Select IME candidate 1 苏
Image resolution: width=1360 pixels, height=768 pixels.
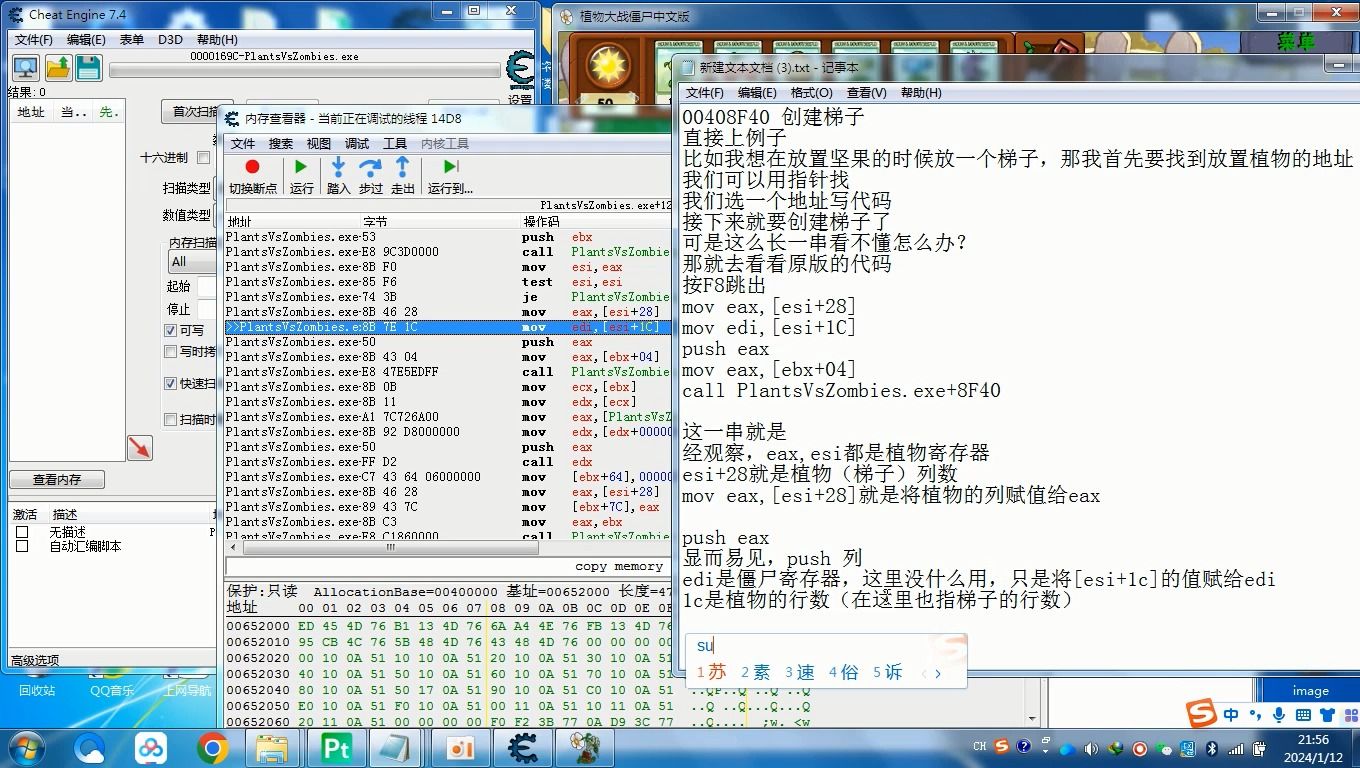(712, 673)
